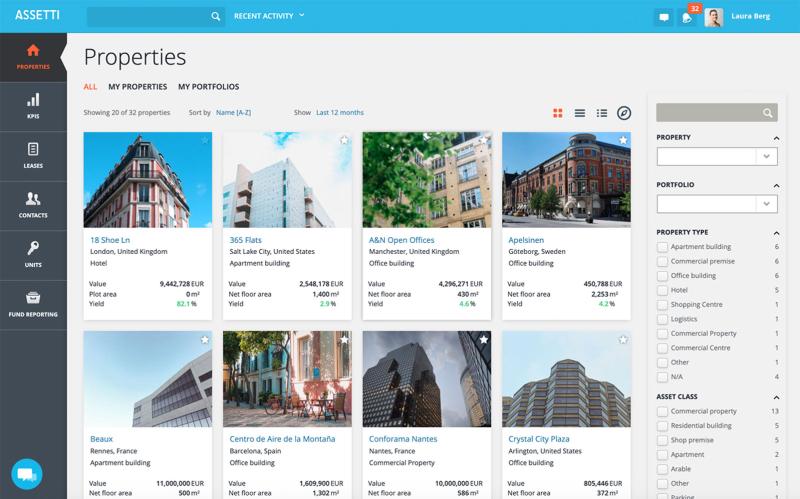
Task: Open the Property filter combo box
Action: 717,157
